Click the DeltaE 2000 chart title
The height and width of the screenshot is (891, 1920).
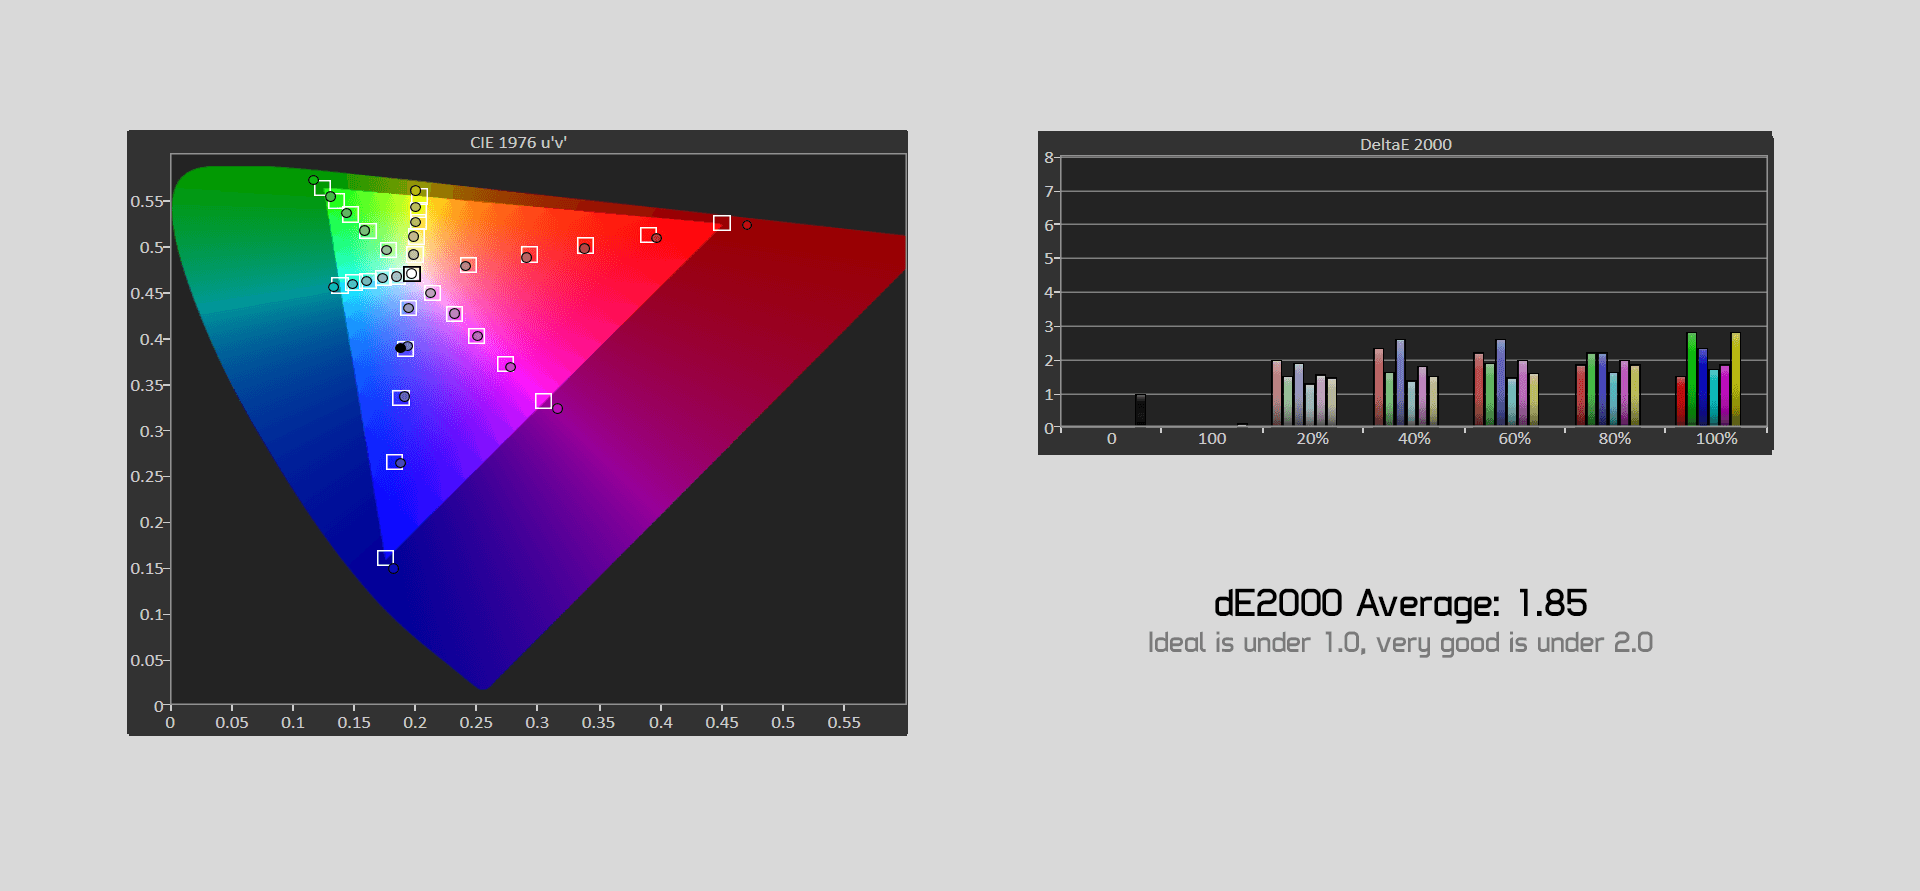click(x=1405, y=145)
